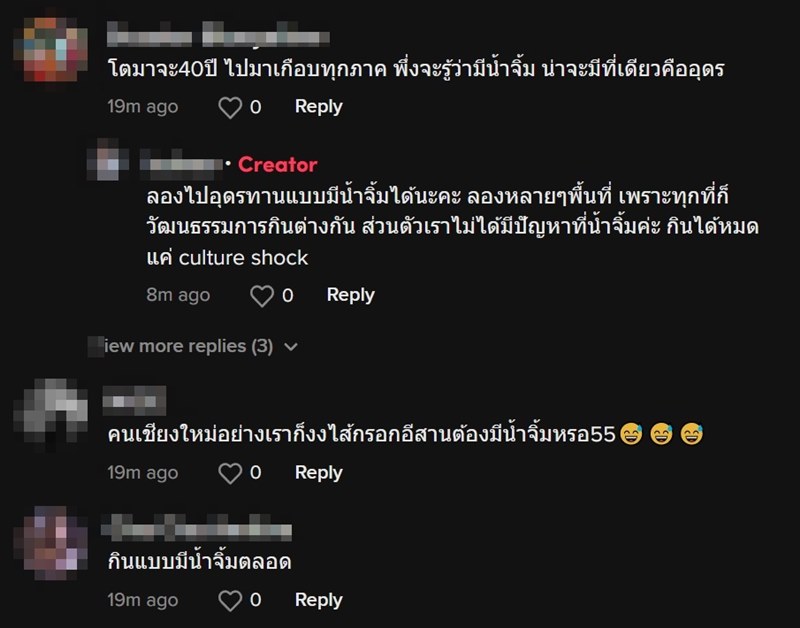Toggle like count on the creator's reply
Screen dimensions: 800x628
pos(261,296)
